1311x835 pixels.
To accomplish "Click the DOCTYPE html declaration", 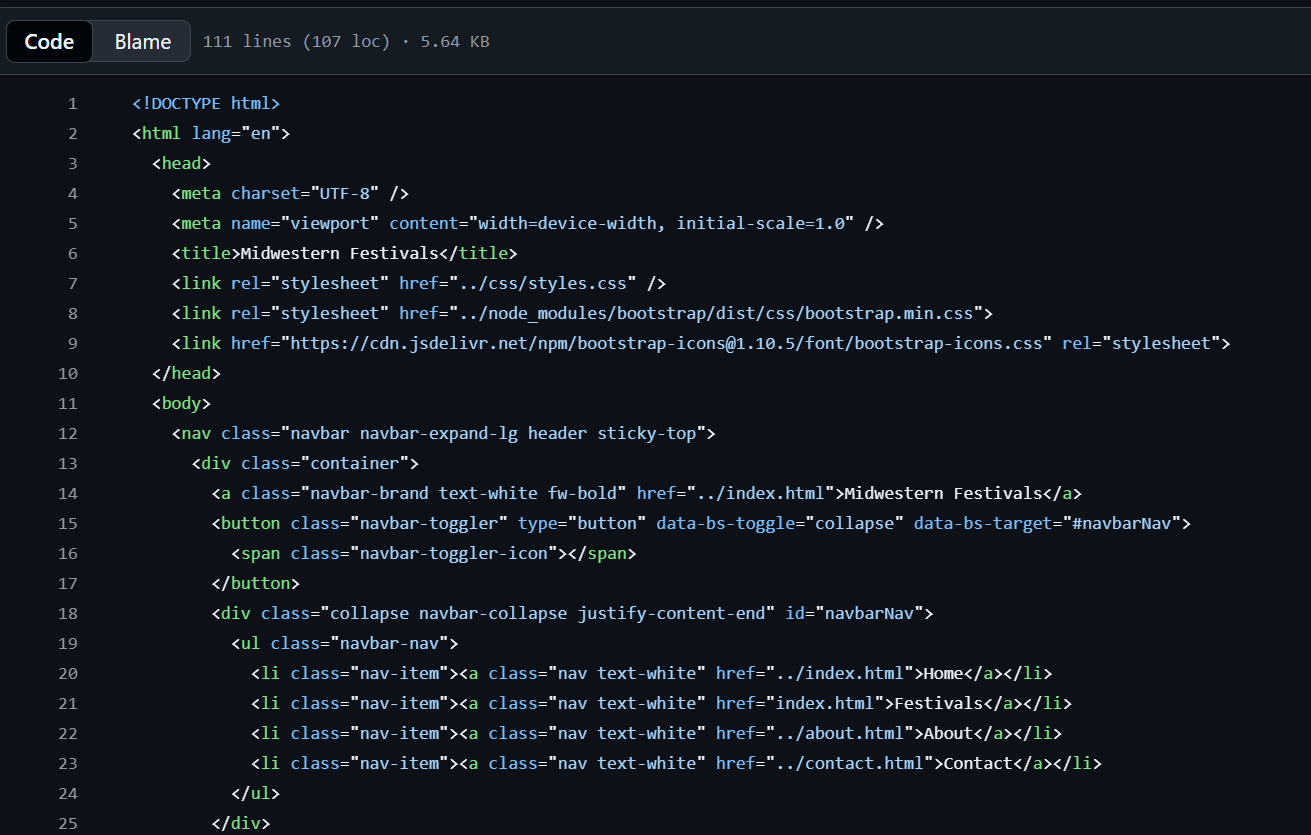I will [x=206, y=103].
